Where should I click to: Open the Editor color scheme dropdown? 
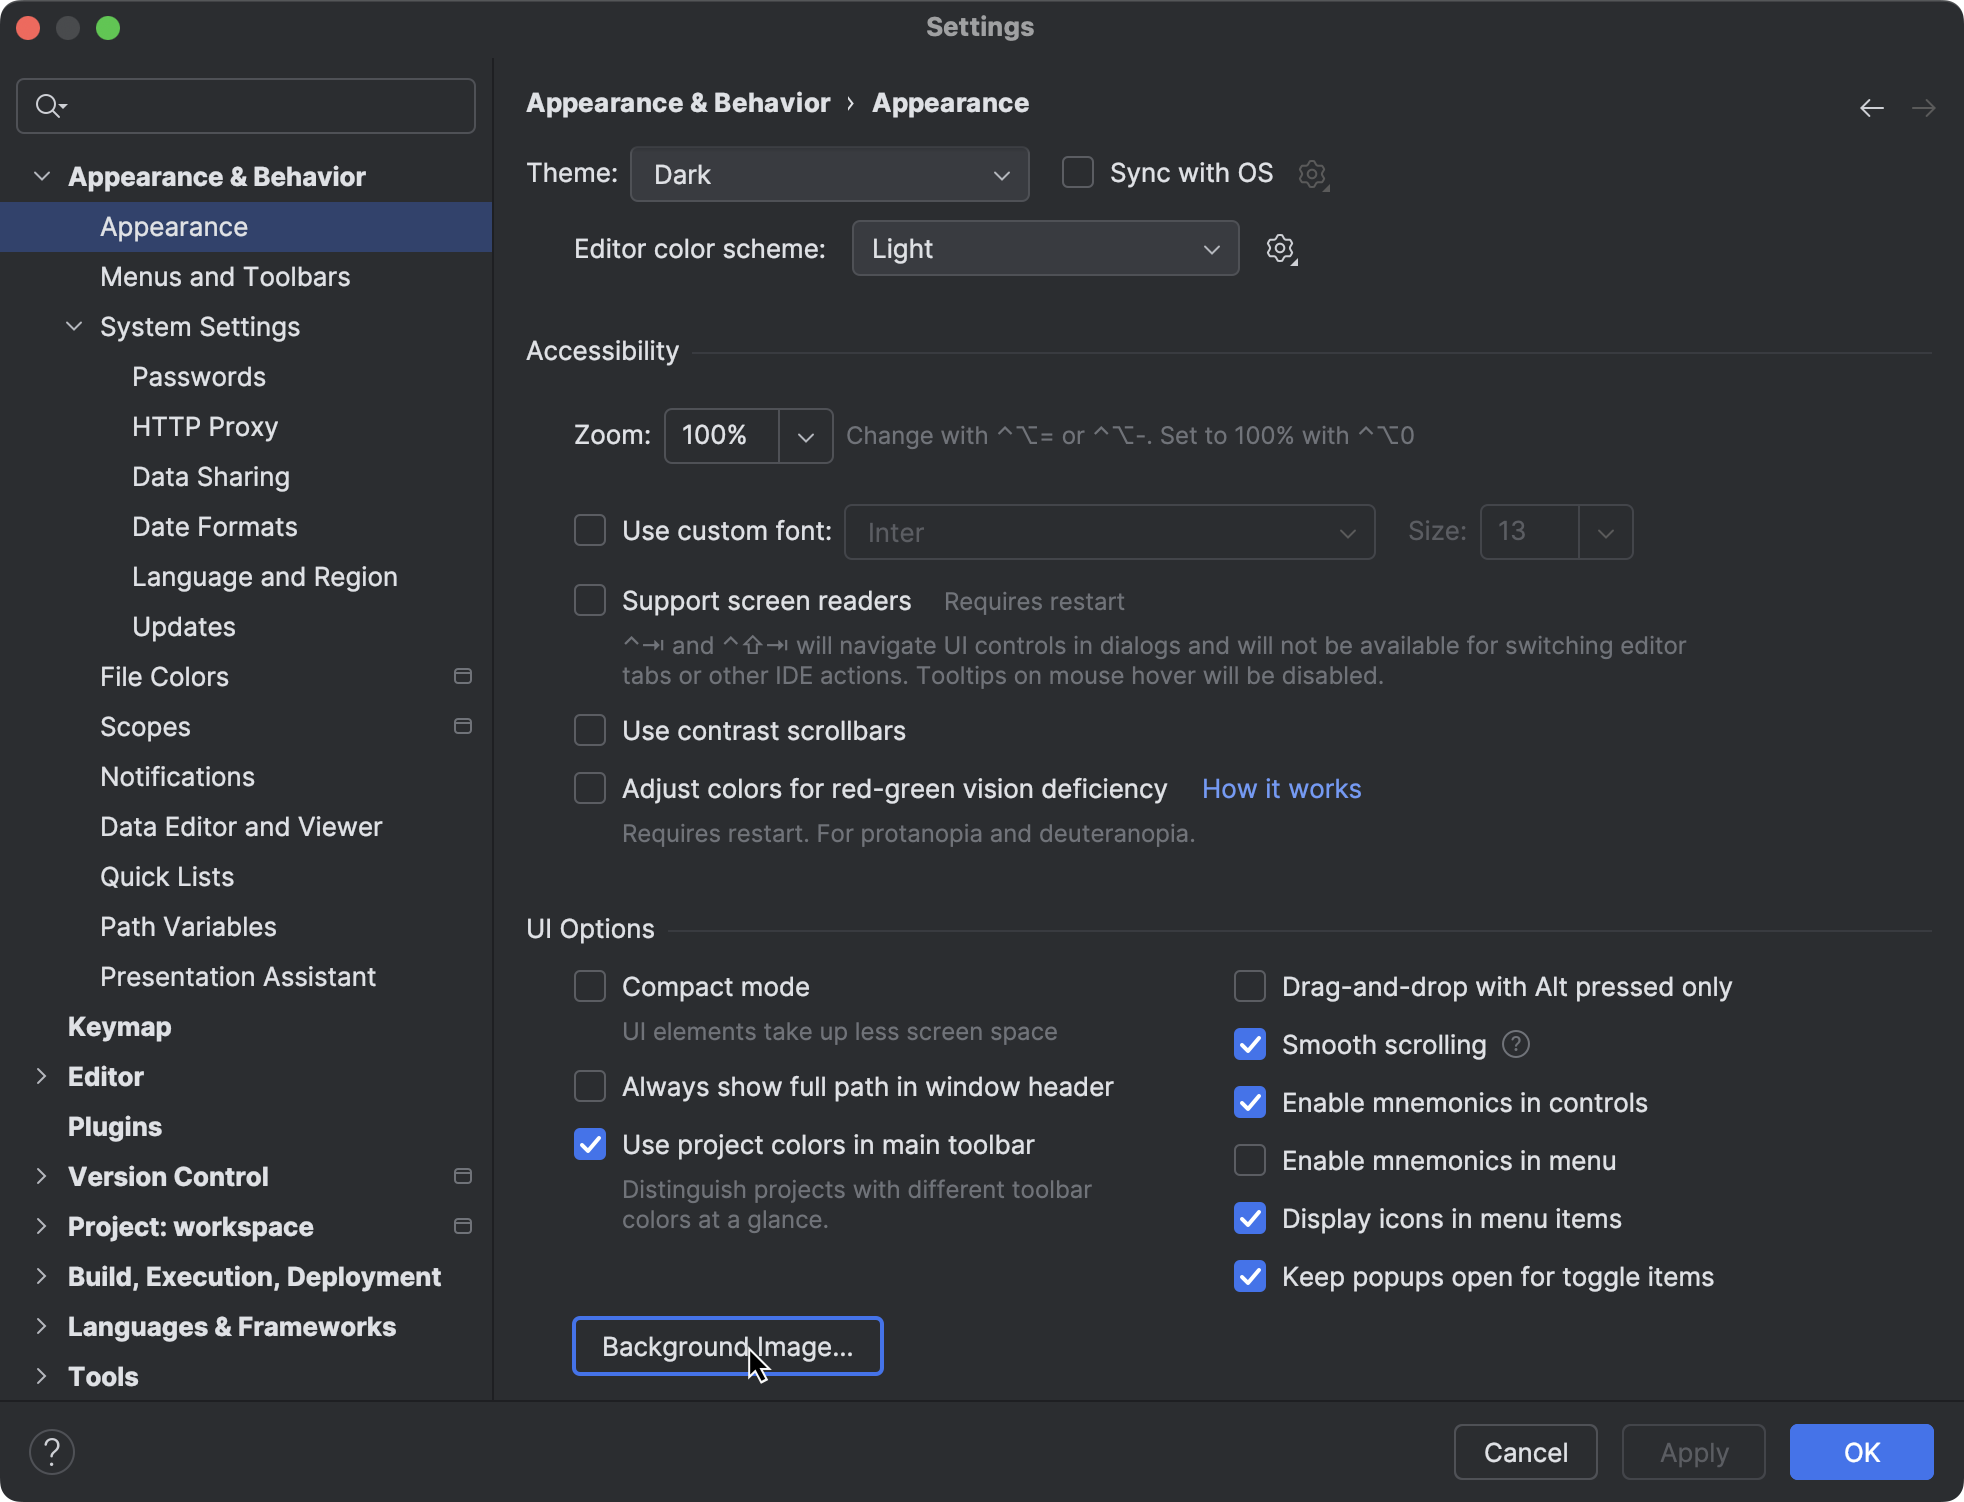(1044, 248)
